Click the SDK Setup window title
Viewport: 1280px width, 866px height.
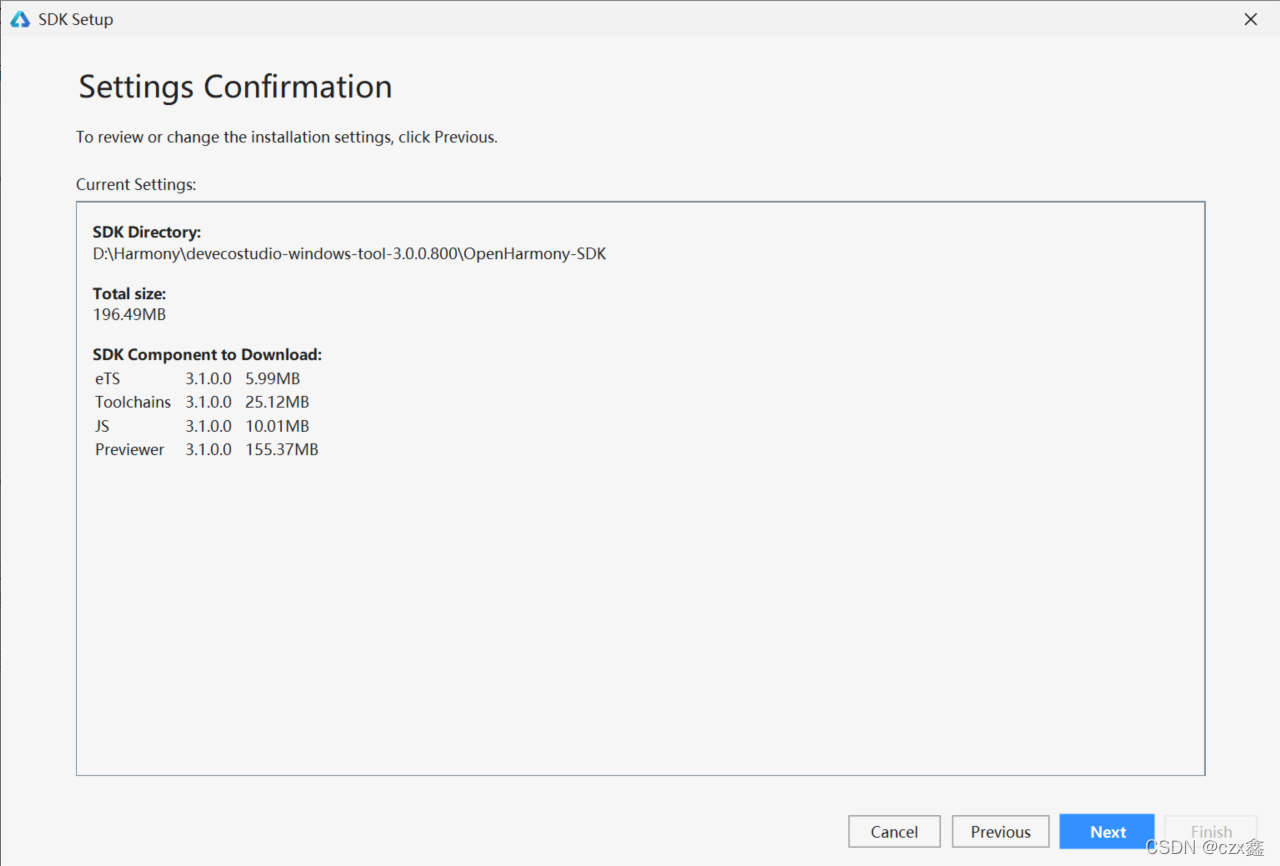pos(76,19)
